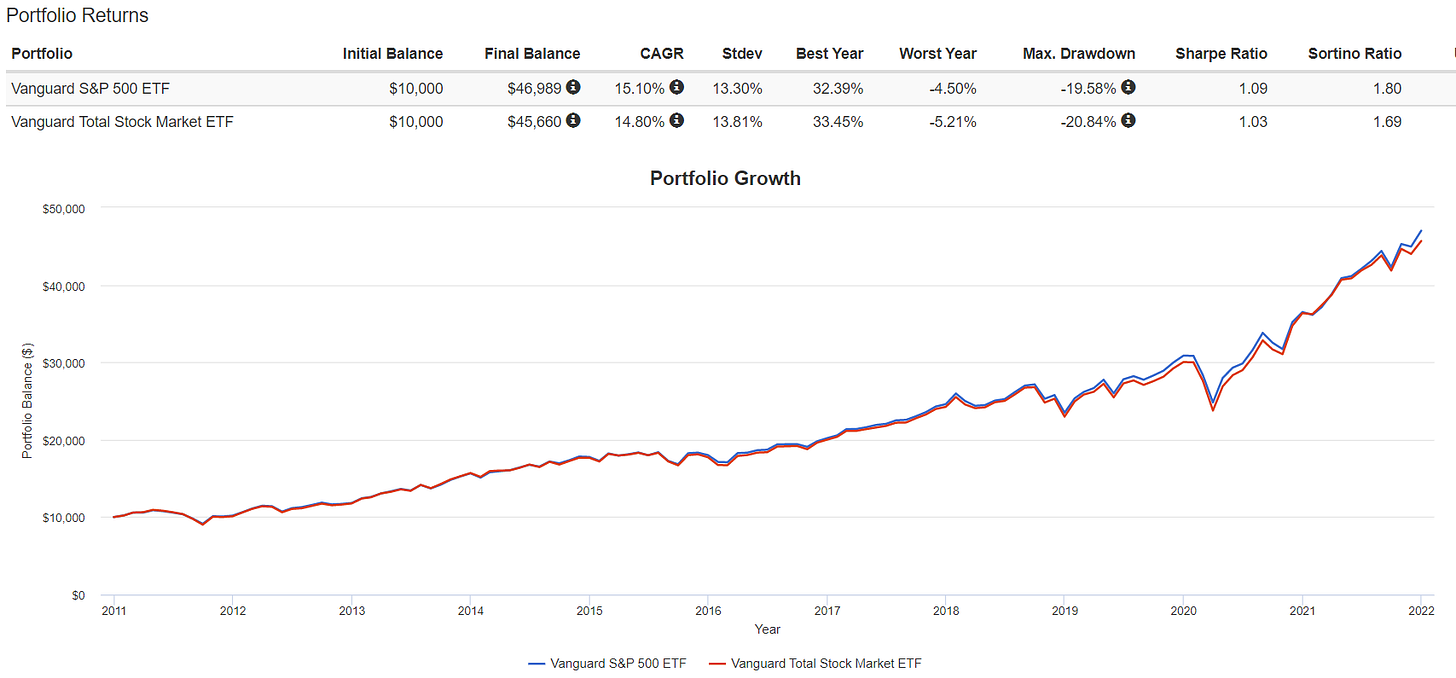Click the 1.09 Sharpe ratio value
This screenshot has width=1456, height=678.
pyautogui.click(x=1253, y=88)
